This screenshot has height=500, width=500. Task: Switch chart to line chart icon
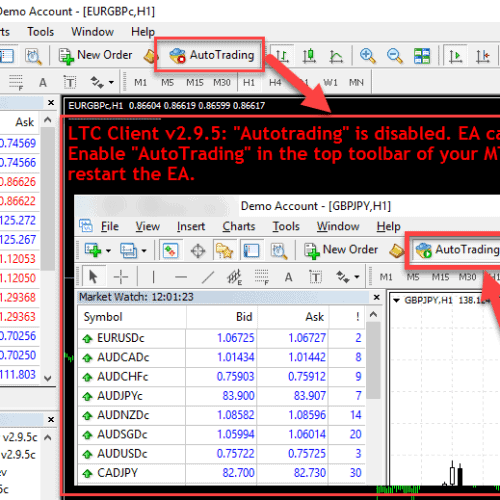[336, 56]
